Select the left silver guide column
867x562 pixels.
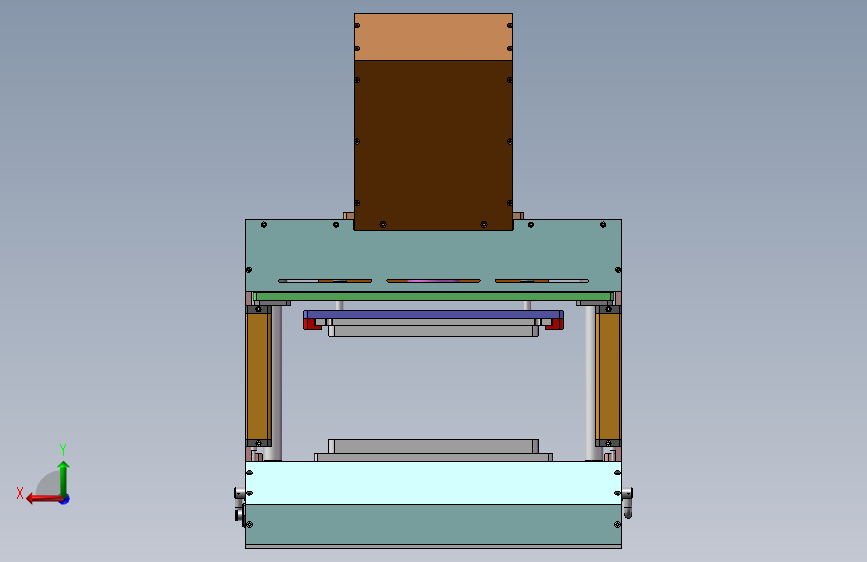pyautogui.click(x=276, y=383)
